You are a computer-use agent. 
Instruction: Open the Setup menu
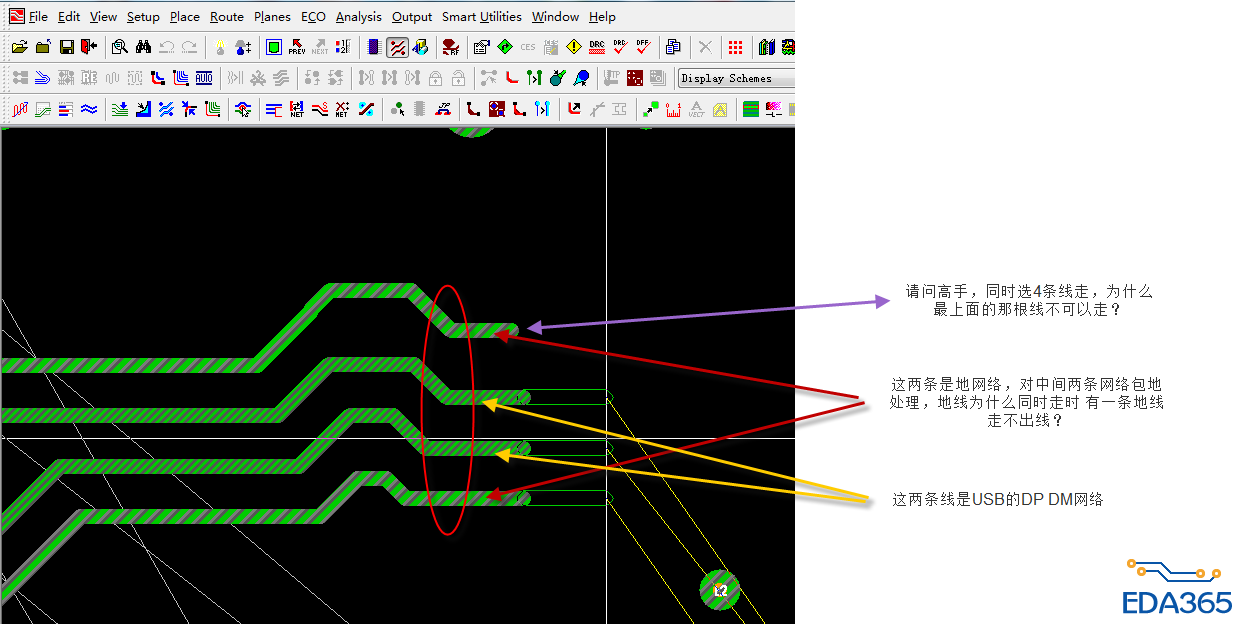tap(143, 17)
